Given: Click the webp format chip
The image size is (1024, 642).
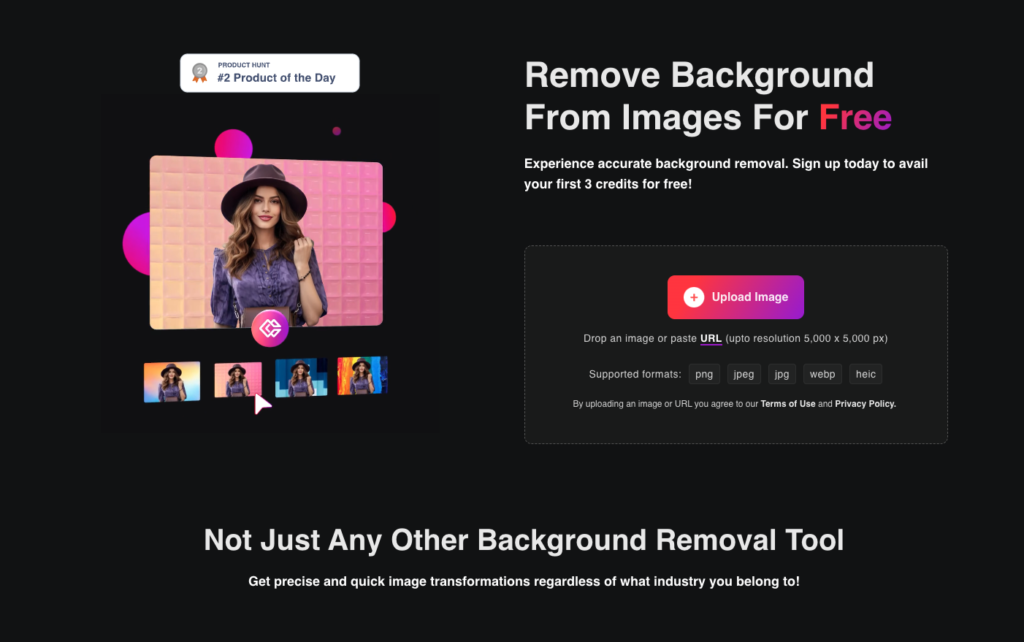Looking at the screenshot, I should coord(822,373).
